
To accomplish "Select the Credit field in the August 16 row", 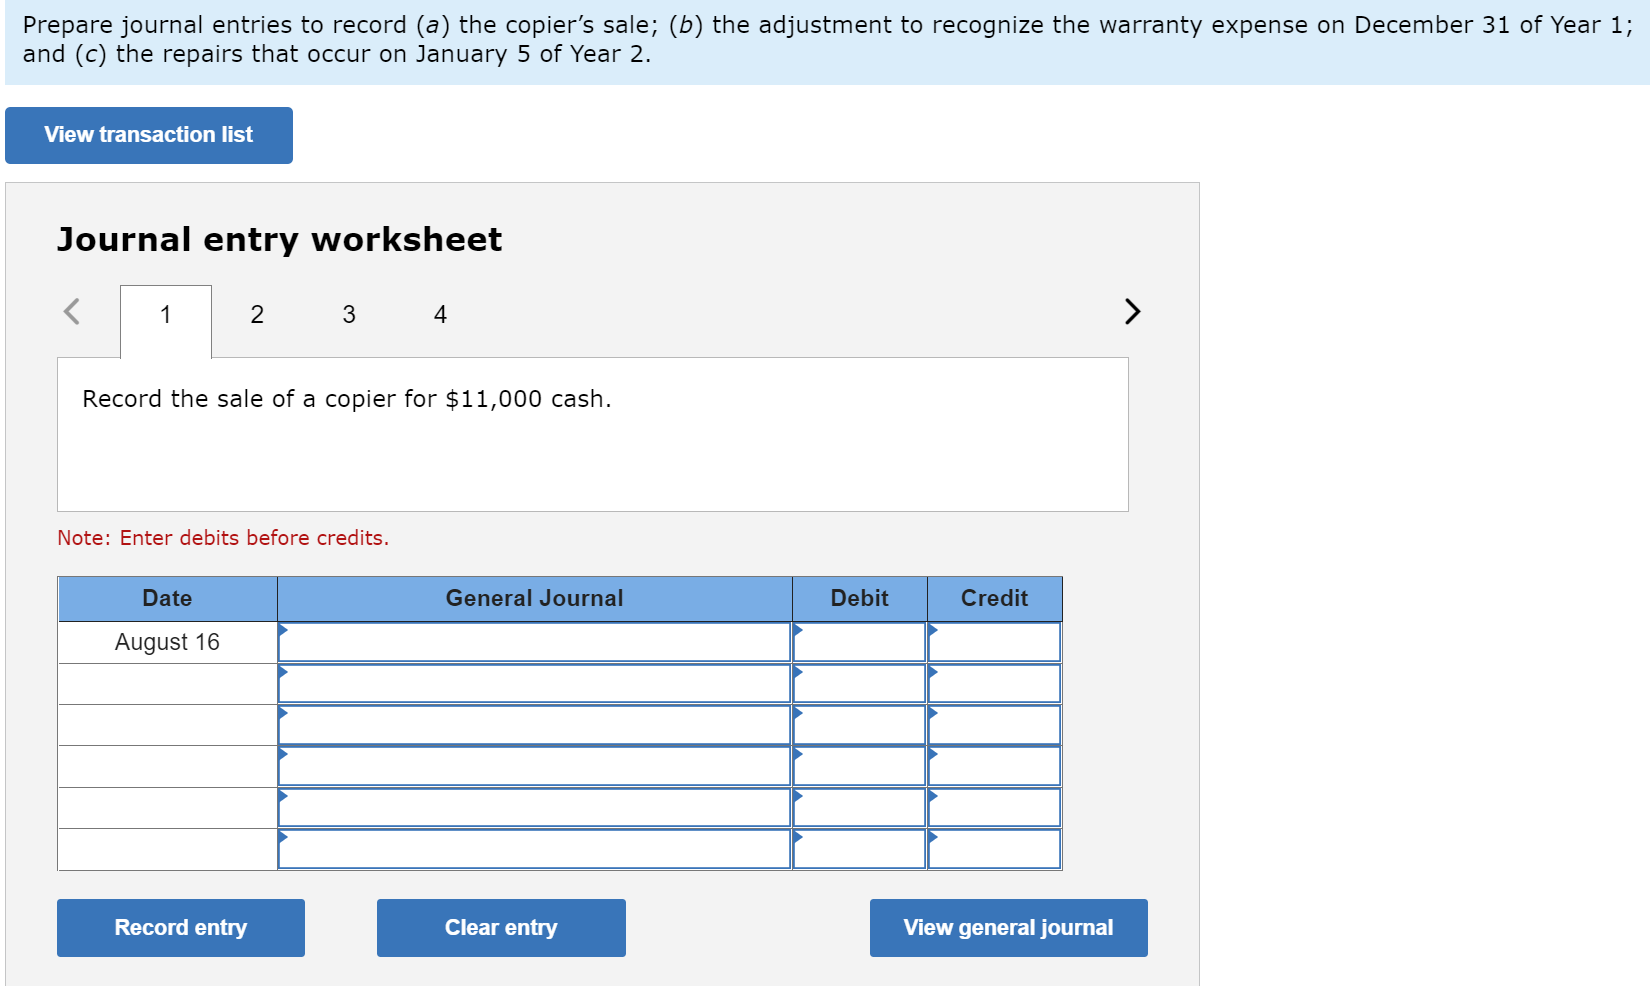I will [x=995, y=642].
